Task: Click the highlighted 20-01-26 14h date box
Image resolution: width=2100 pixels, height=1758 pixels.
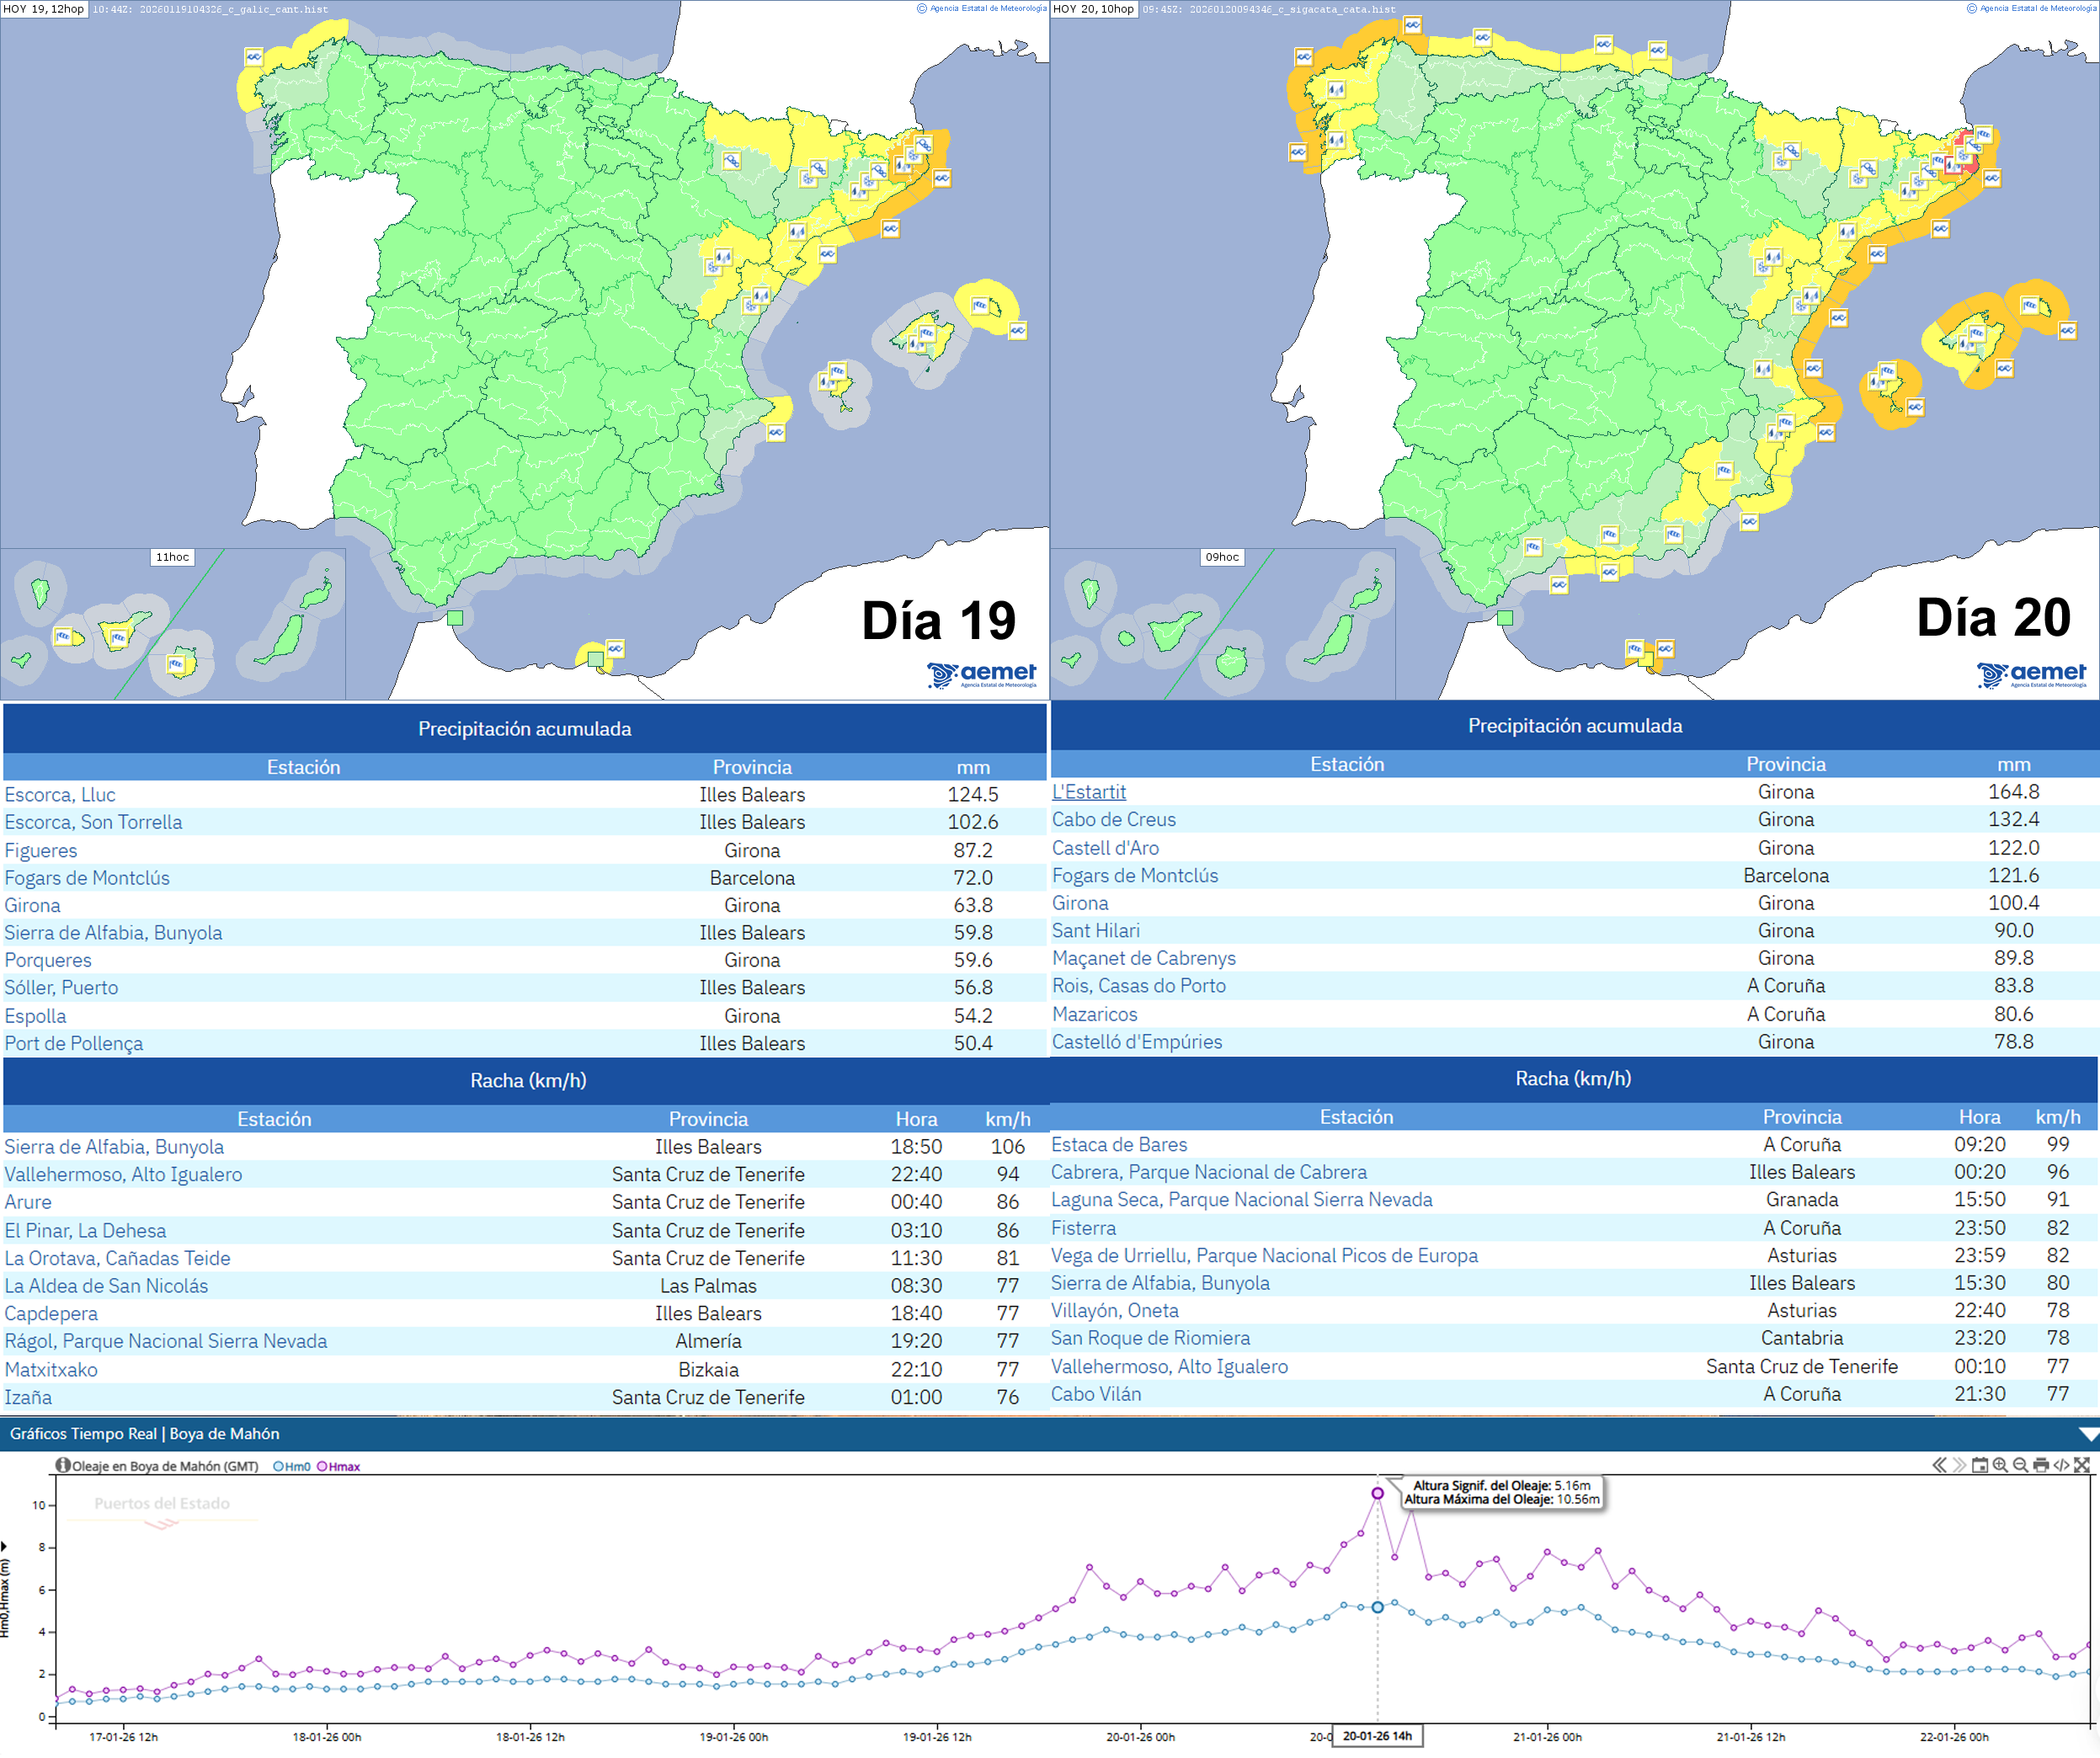Action: click(1380, 1736)
